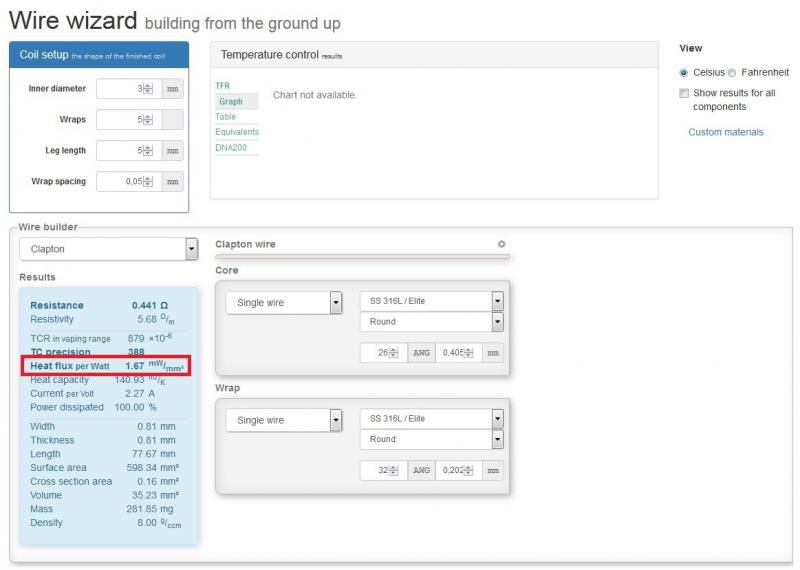This screenshot has height=570, width=800.
Task: Click the TCR in vaping range result
Action: [x=101, y=338]
